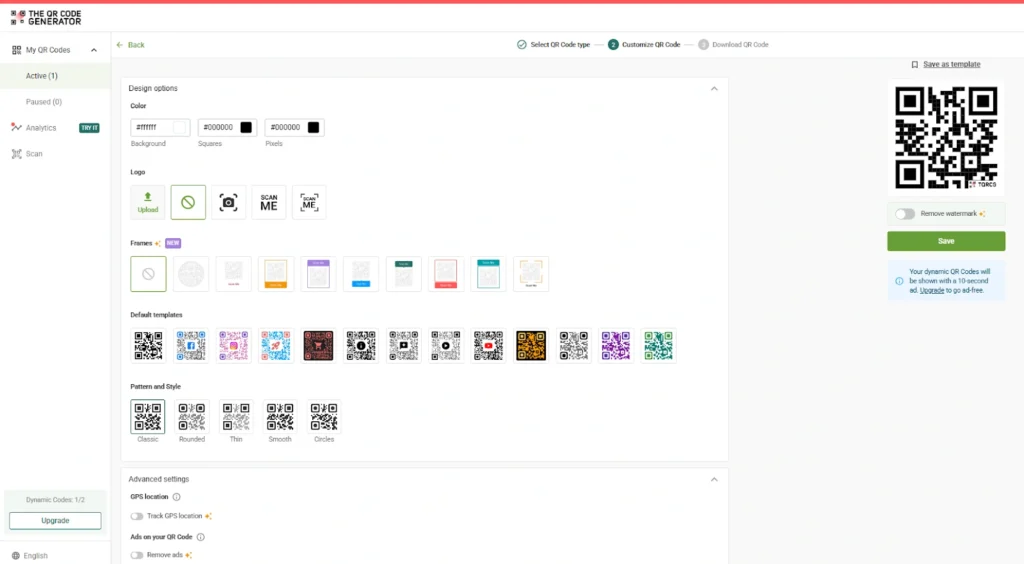
Task: Select the Rounded pattern style
Action: pos(192,416)
